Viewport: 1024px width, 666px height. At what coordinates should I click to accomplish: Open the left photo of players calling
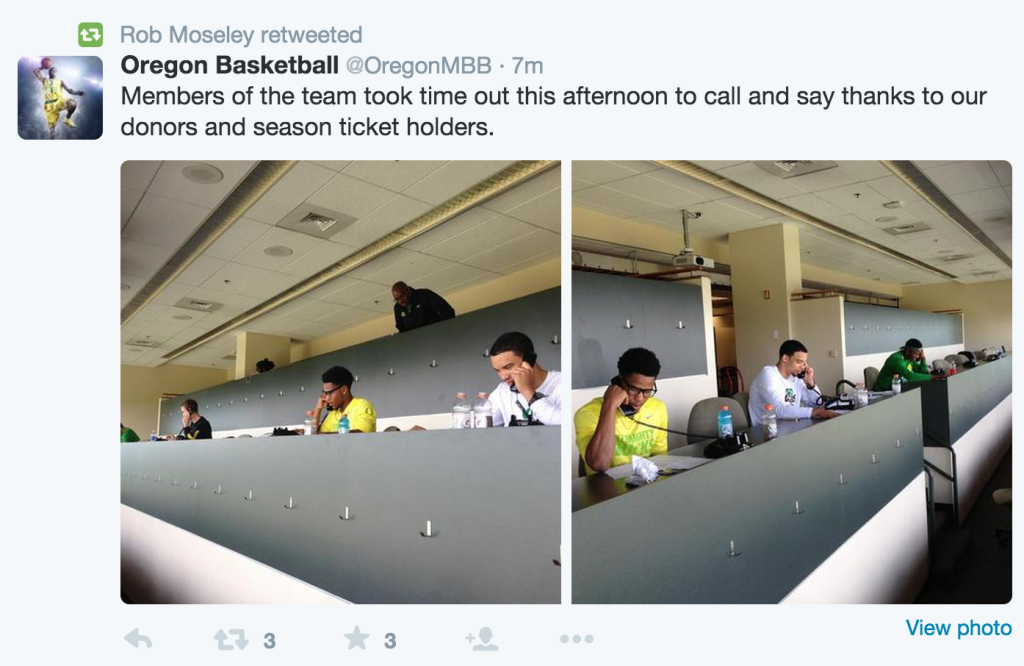pyautogui.click(x=341, y=382)
